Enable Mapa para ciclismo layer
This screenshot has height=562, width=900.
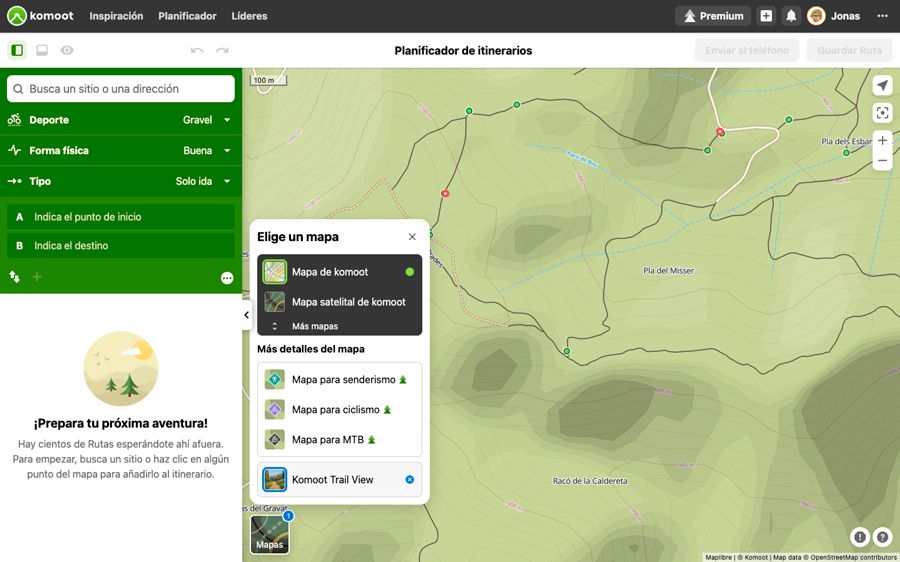pos(339,410)
